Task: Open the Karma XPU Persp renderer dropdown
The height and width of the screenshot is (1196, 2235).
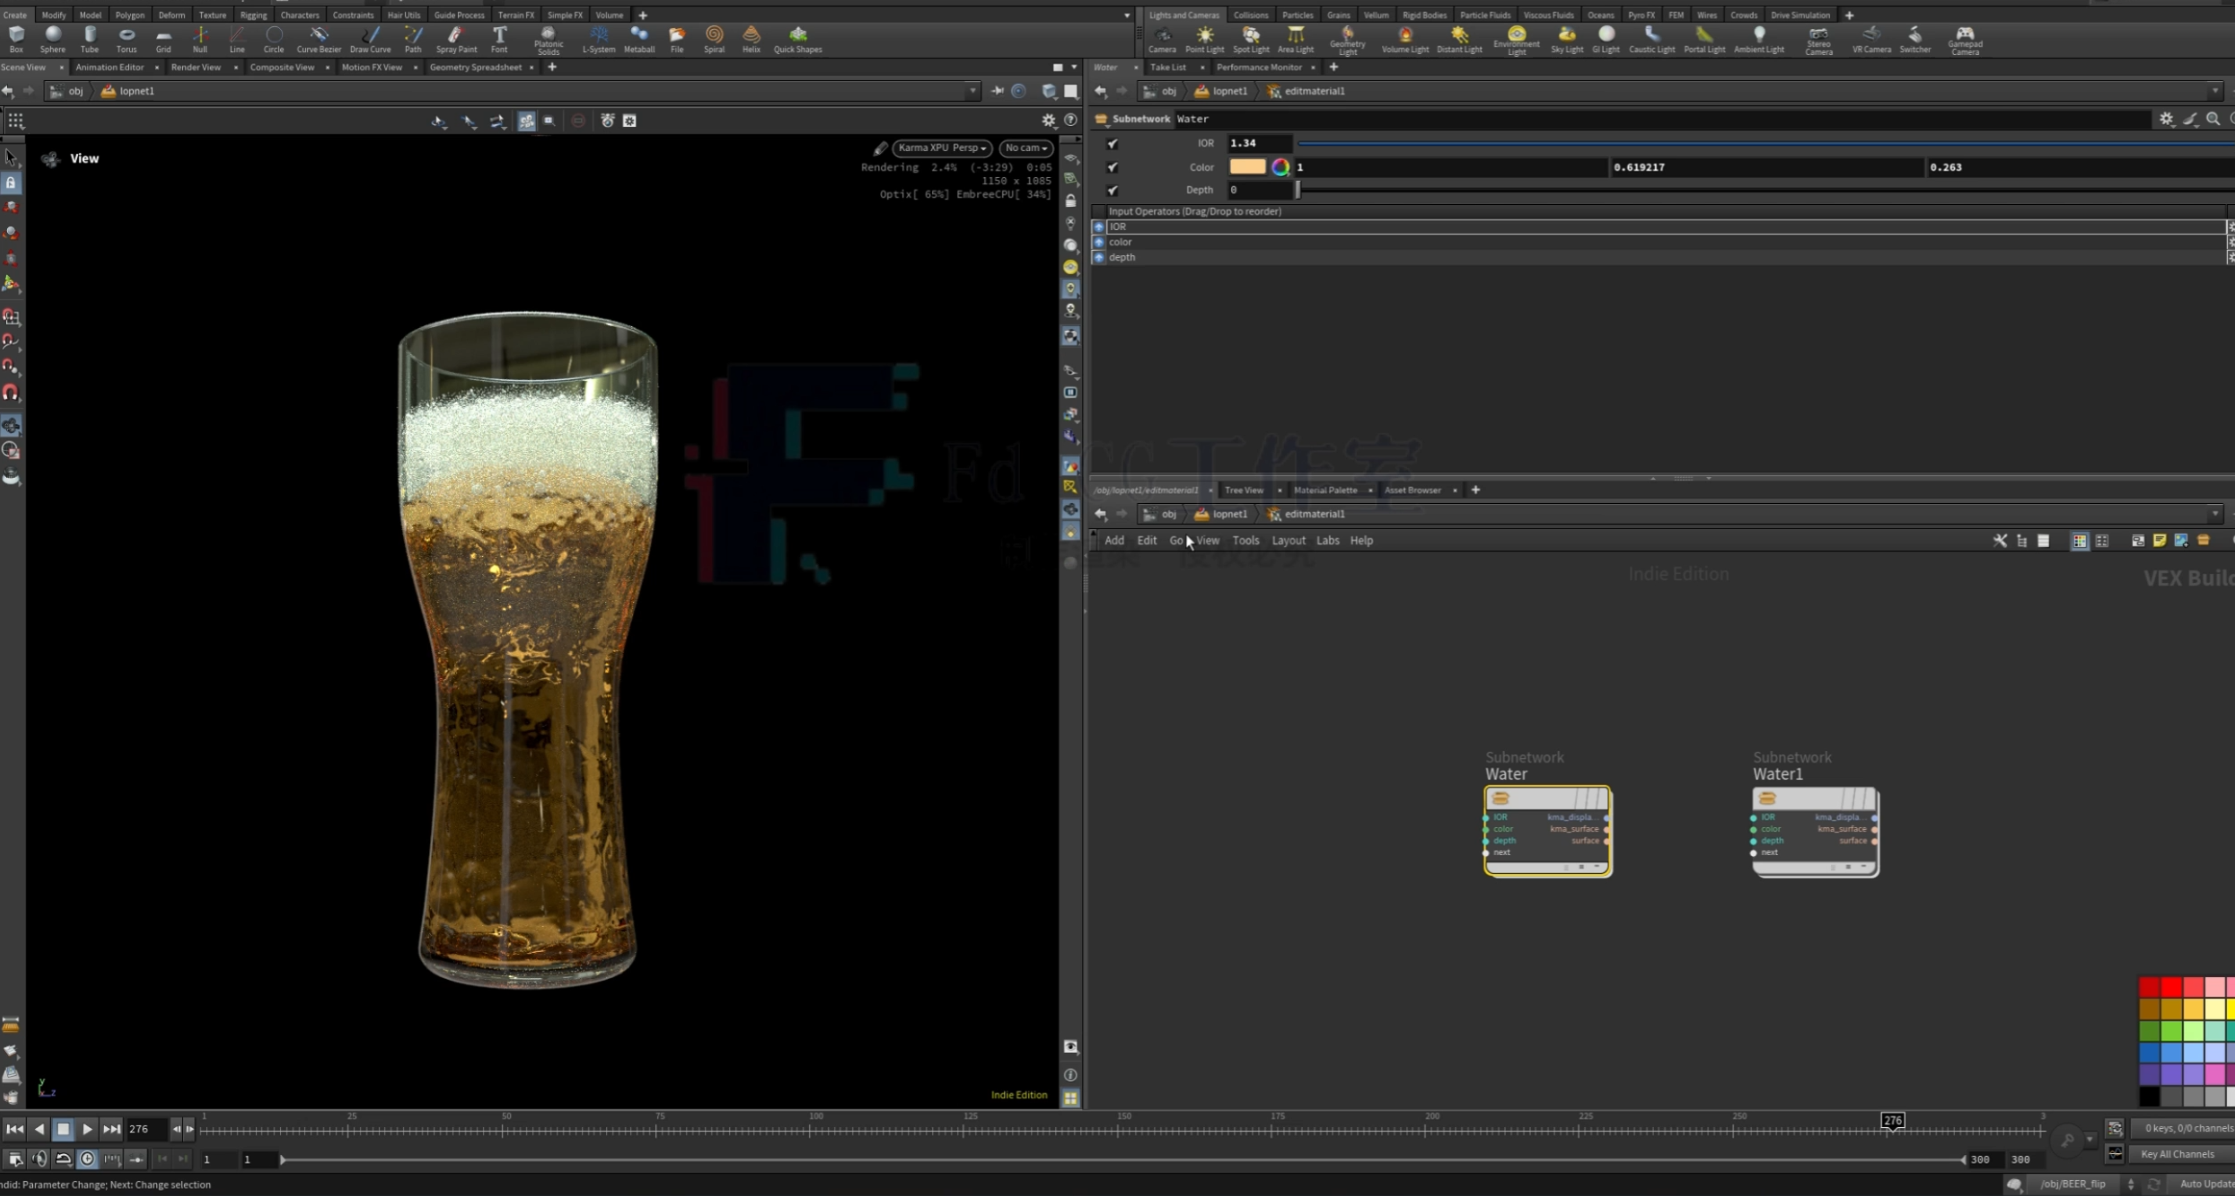Action: click(x=941, y=147)
